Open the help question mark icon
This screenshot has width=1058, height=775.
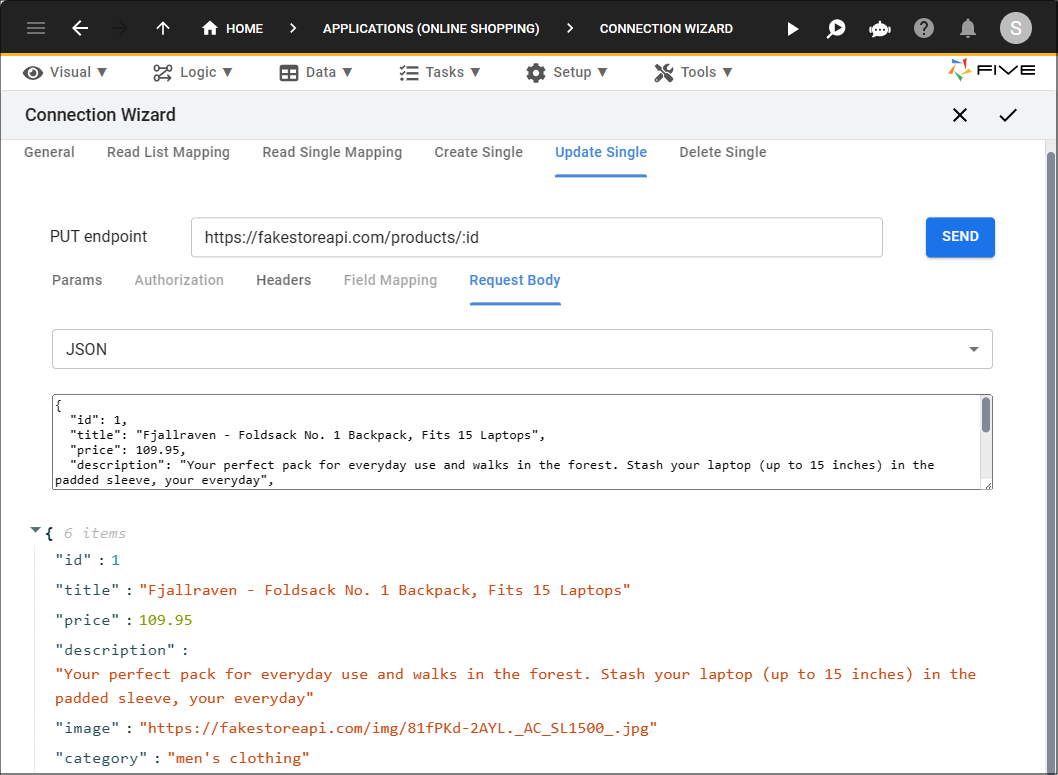click(924, 28)
